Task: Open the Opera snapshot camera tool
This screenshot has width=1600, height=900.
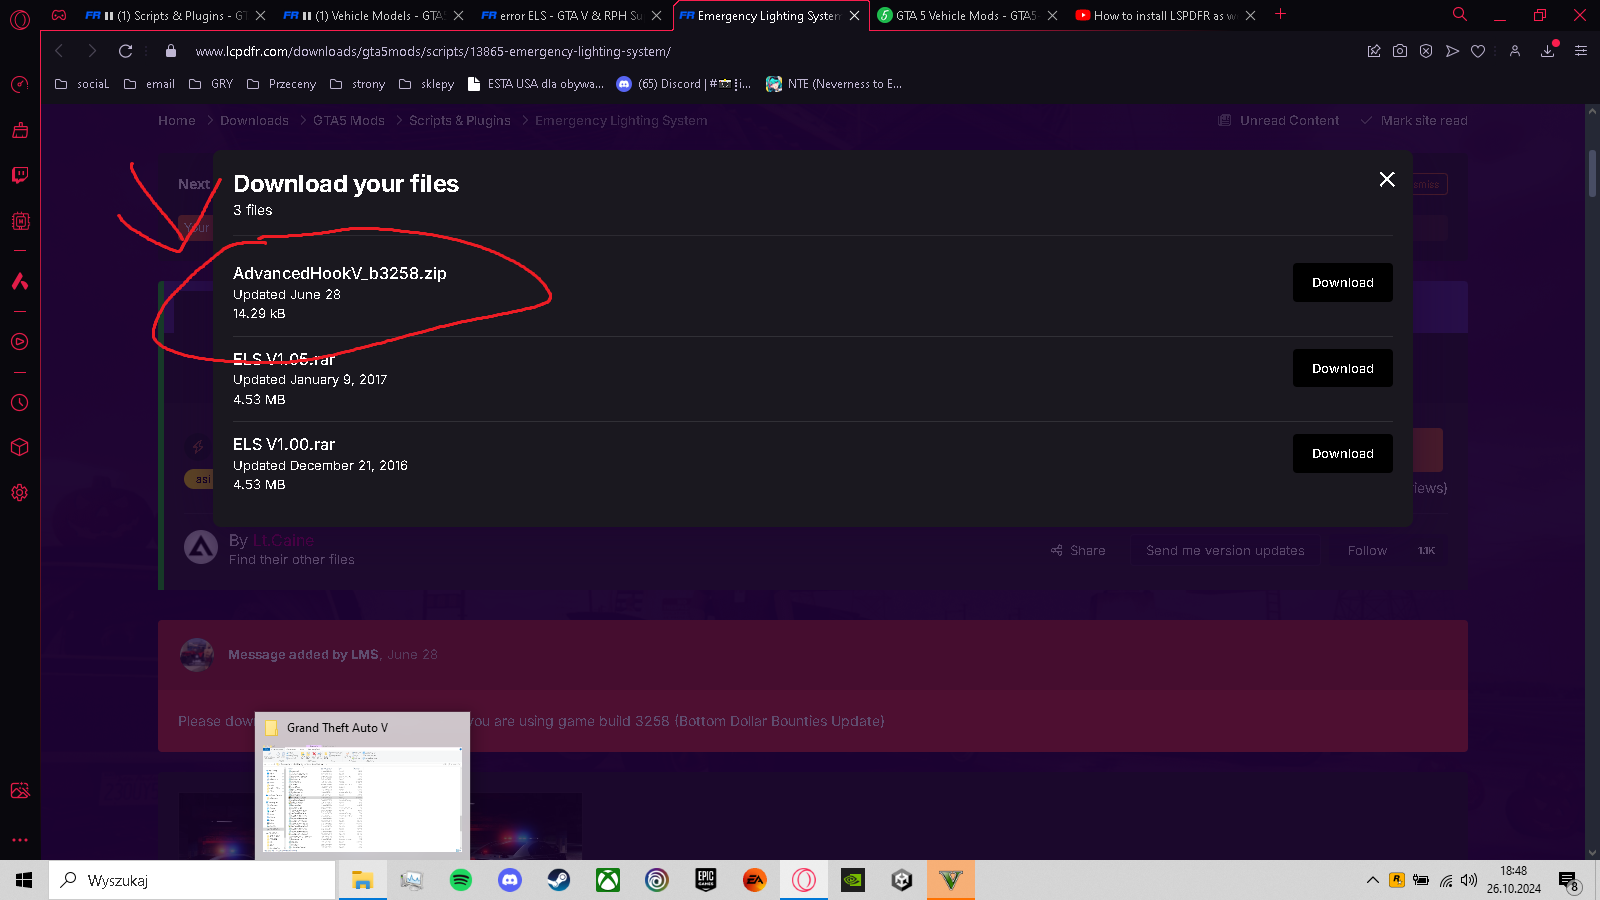Action: [x=1400, y=51]
